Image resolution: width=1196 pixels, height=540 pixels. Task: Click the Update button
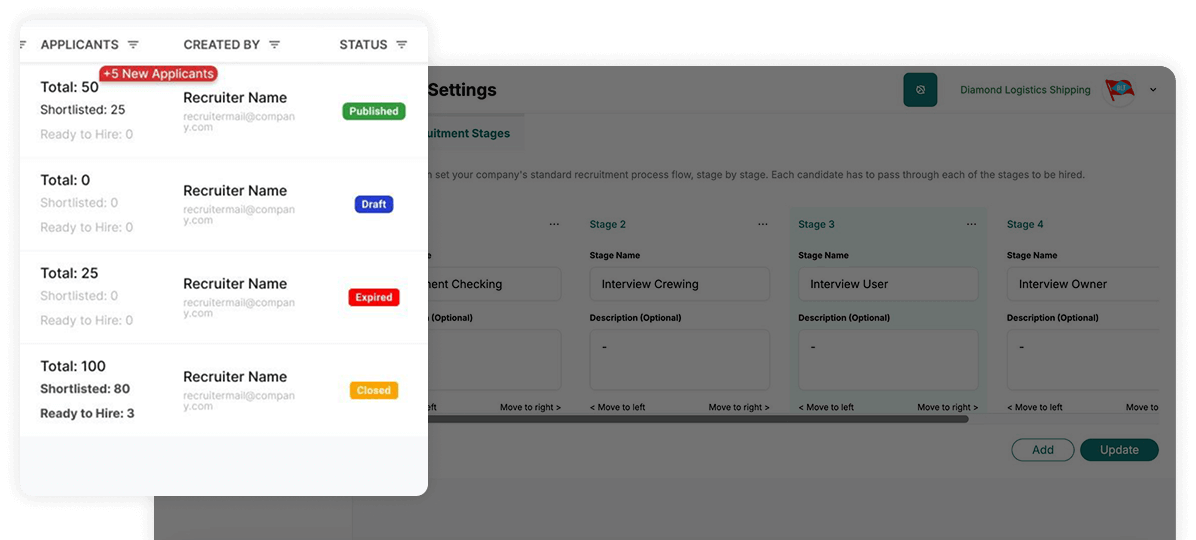point(1119,450)
